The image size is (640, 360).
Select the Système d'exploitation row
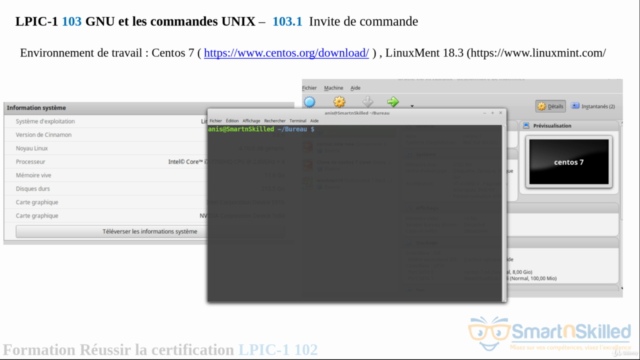click(149, 121)
